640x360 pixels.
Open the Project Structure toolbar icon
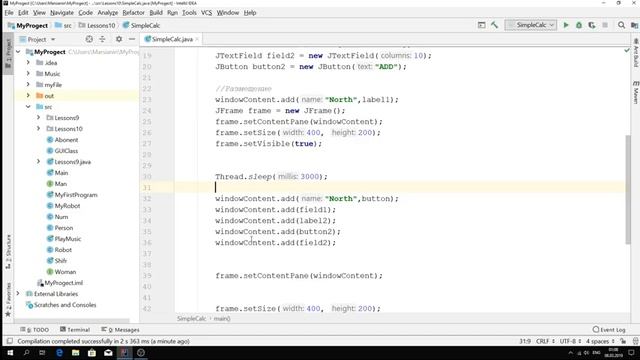point(634,25)
